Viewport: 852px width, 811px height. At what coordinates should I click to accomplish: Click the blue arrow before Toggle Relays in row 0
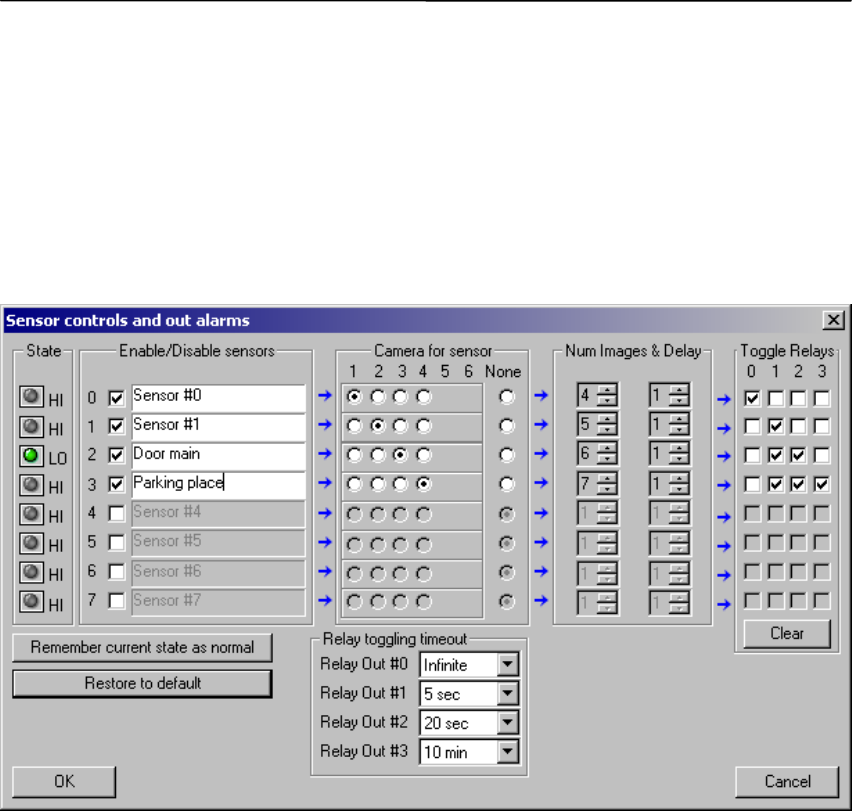726,400
